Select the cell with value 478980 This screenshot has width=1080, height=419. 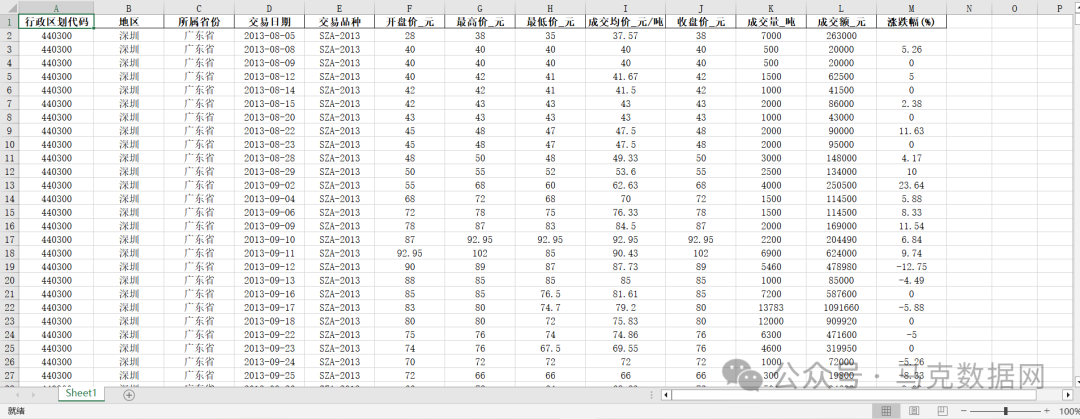point(841,267)
